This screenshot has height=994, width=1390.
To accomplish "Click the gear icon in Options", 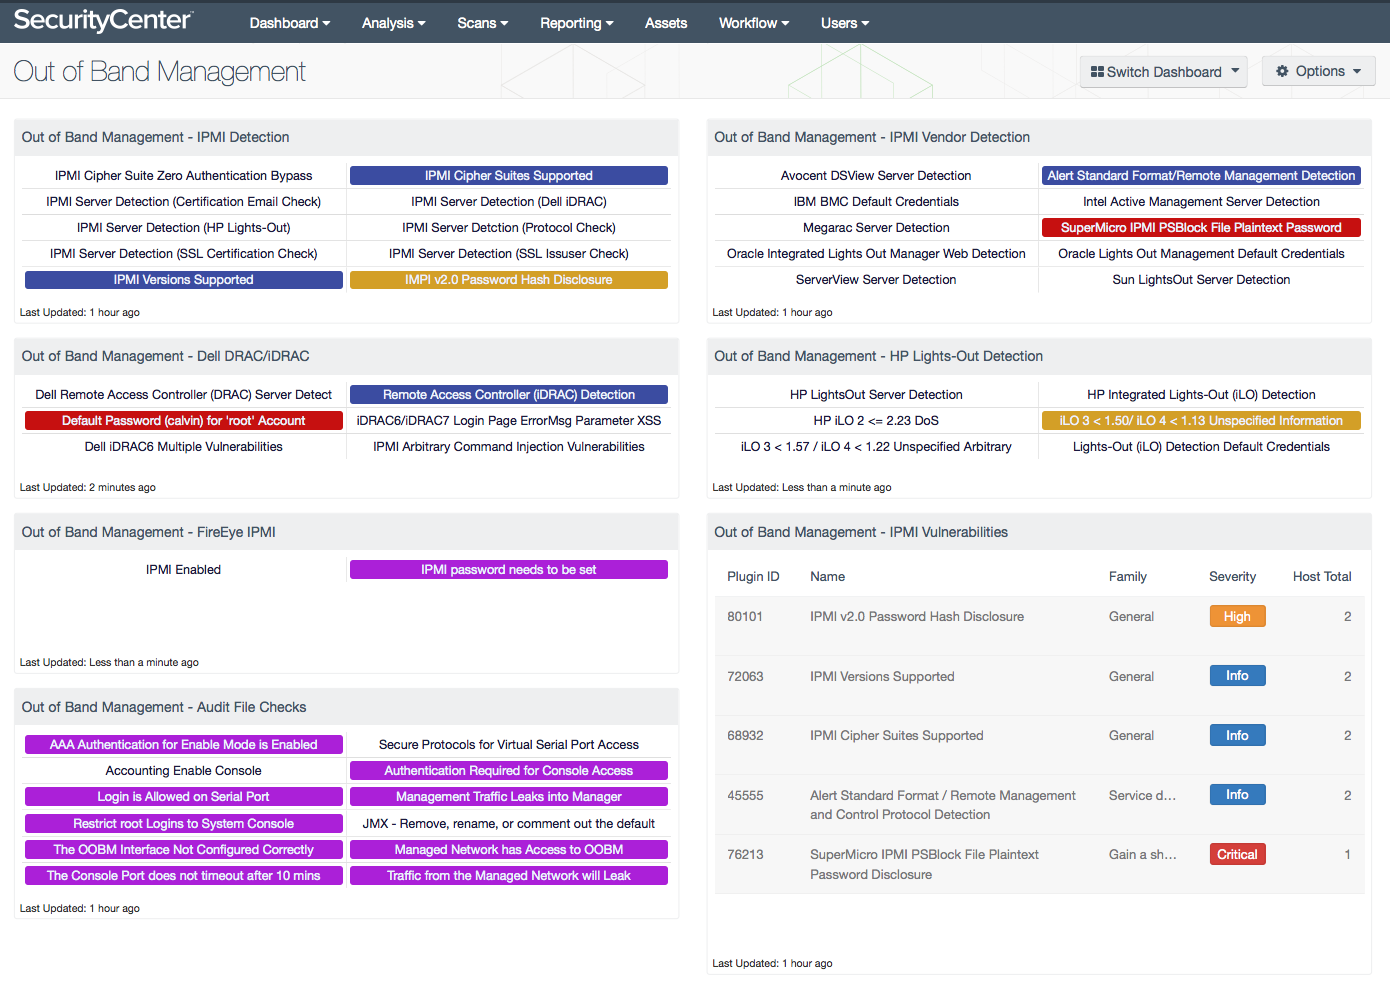I will pyautogui.click(x=1282, y=71).
